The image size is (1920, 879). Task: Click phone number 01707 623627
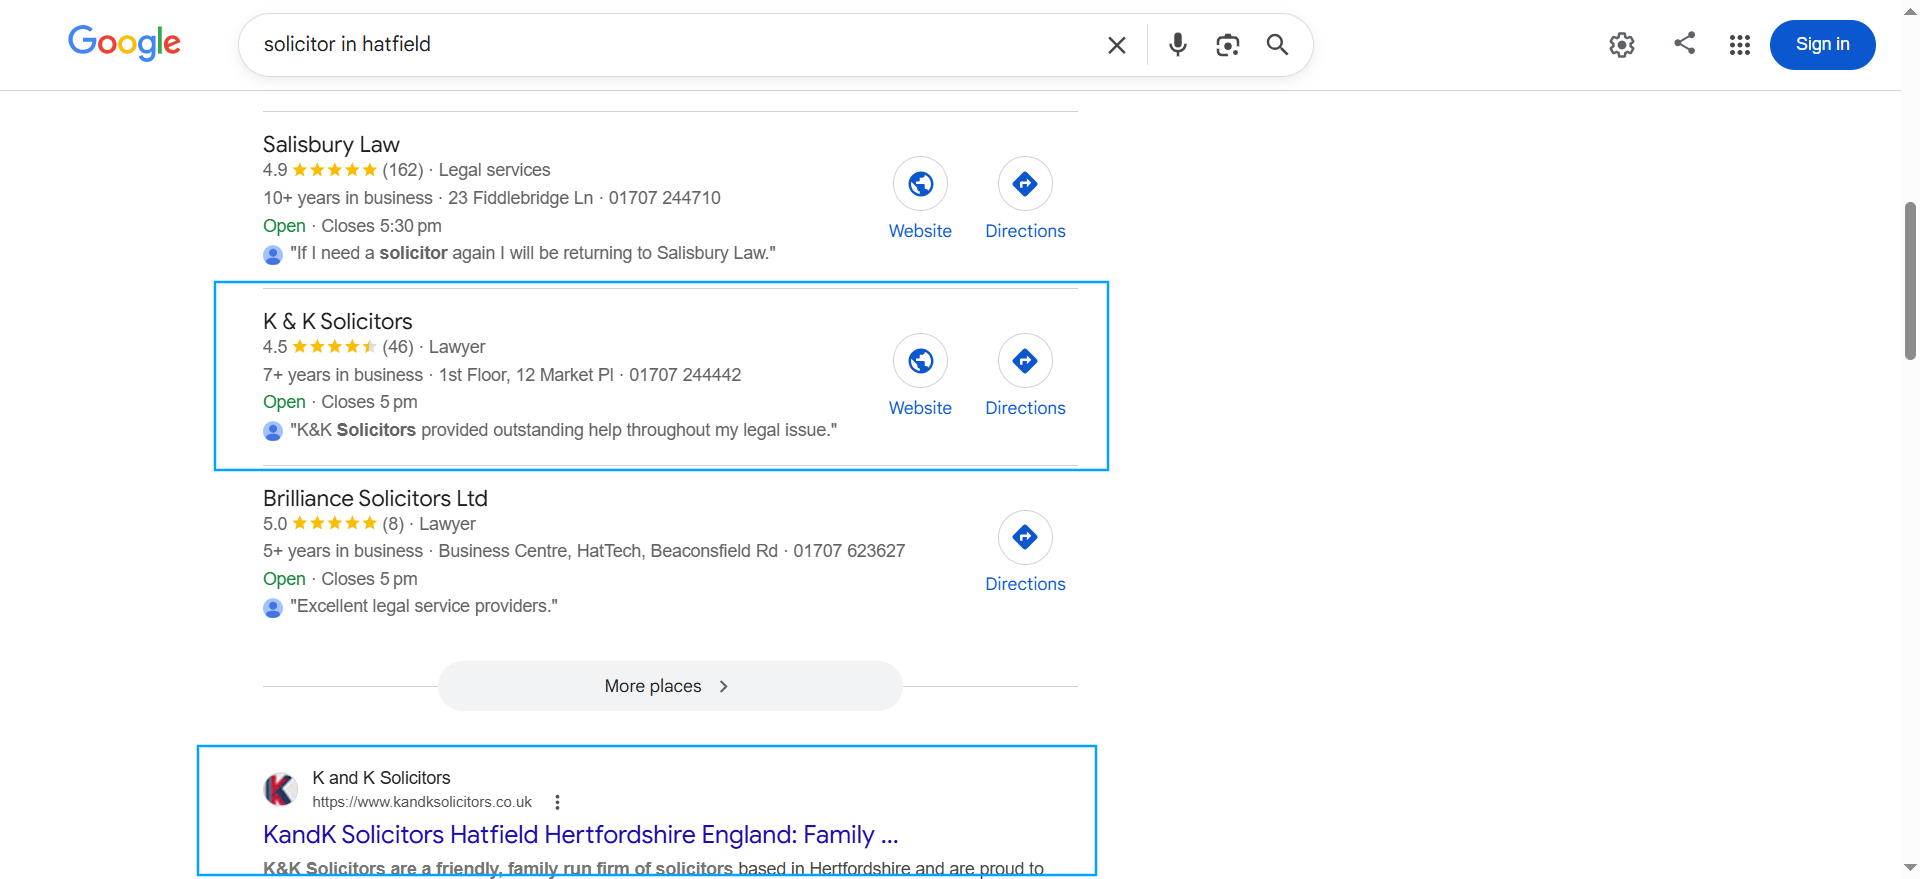pos(849,551)
